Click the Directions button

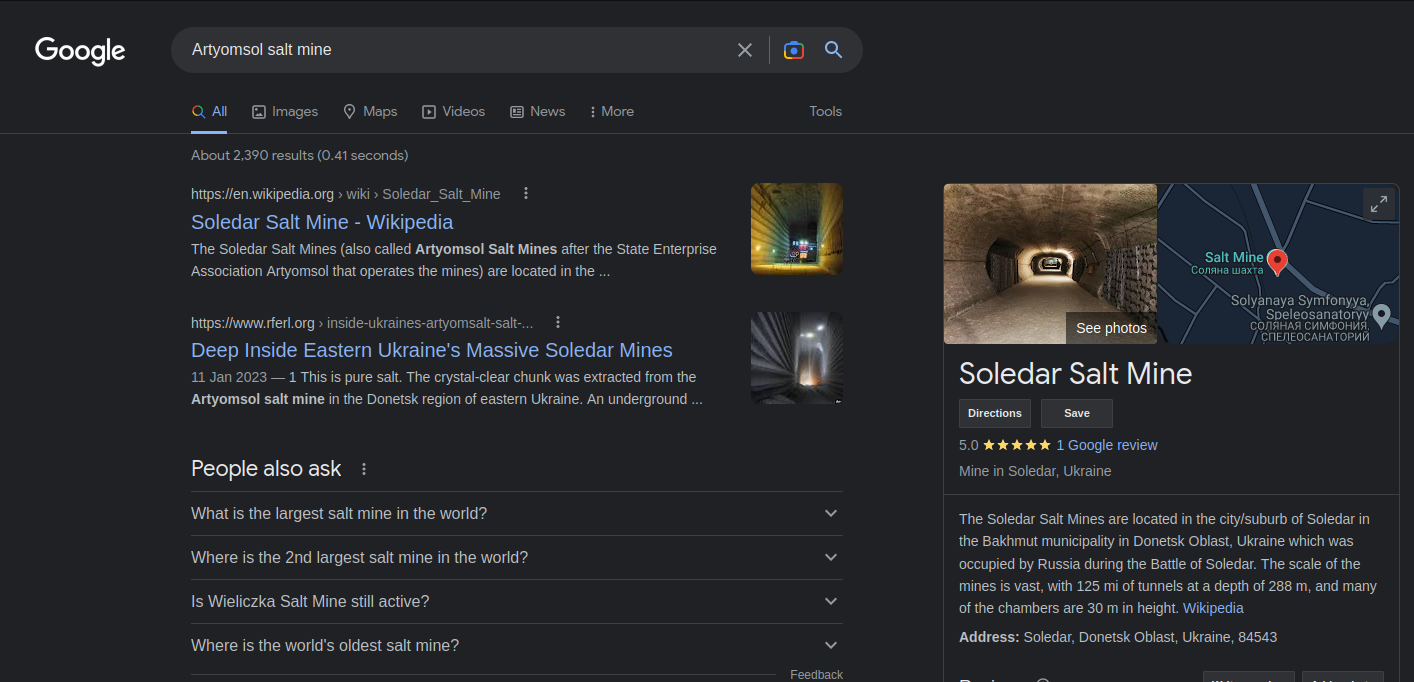pos(995,413)
